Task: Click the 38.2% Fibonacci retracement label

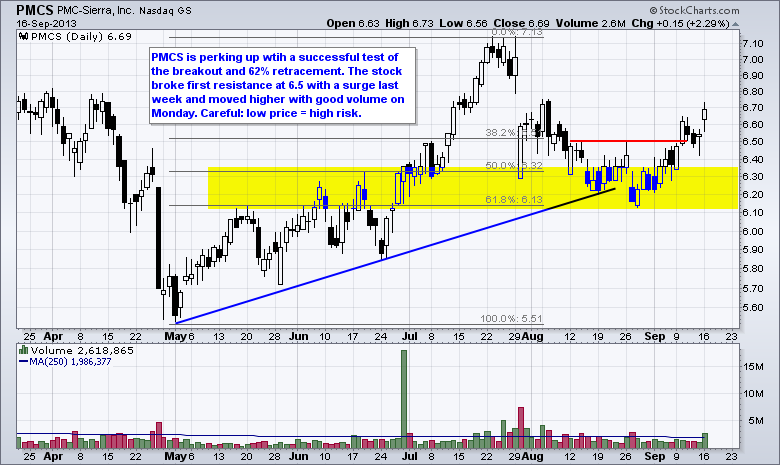Action: tap(512, 132)
